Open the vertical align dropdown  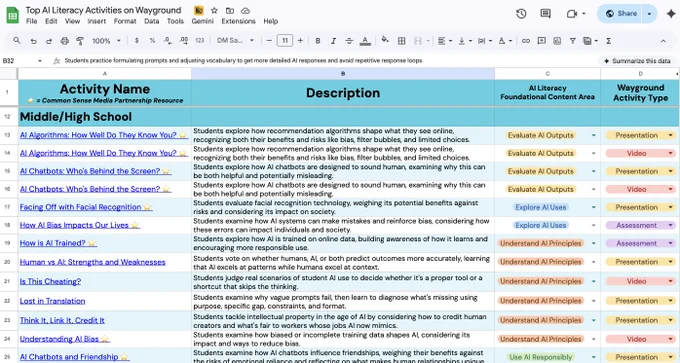point(464,41)
